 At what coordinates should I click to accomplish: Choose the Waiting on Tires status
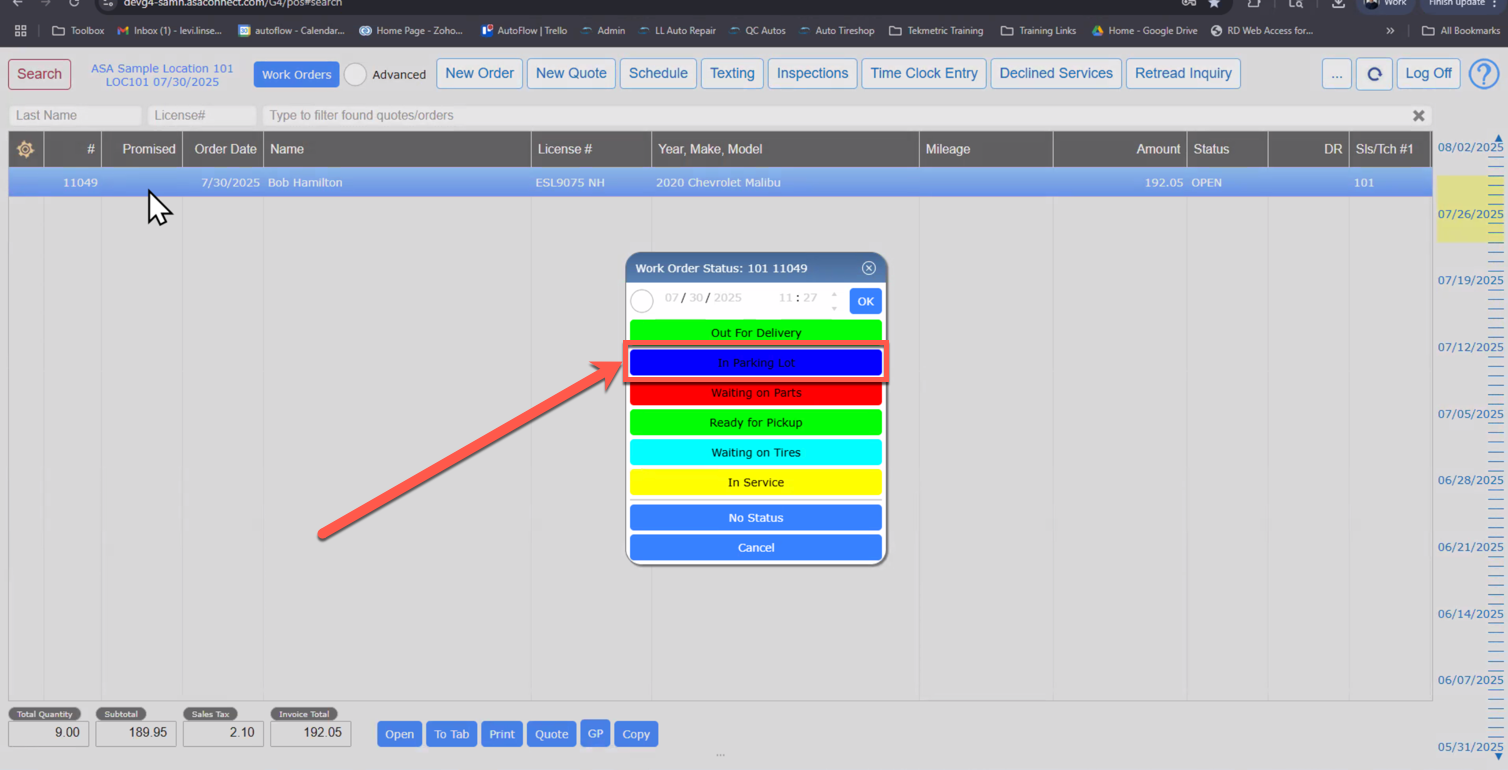tap(756, 453)
